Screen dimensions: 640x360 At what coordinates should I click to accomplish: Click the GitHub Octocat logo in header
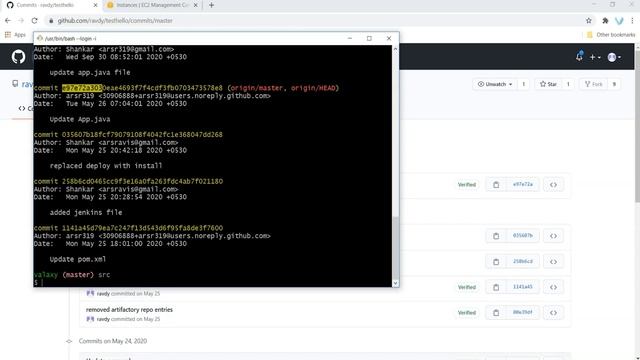[18, 56]
